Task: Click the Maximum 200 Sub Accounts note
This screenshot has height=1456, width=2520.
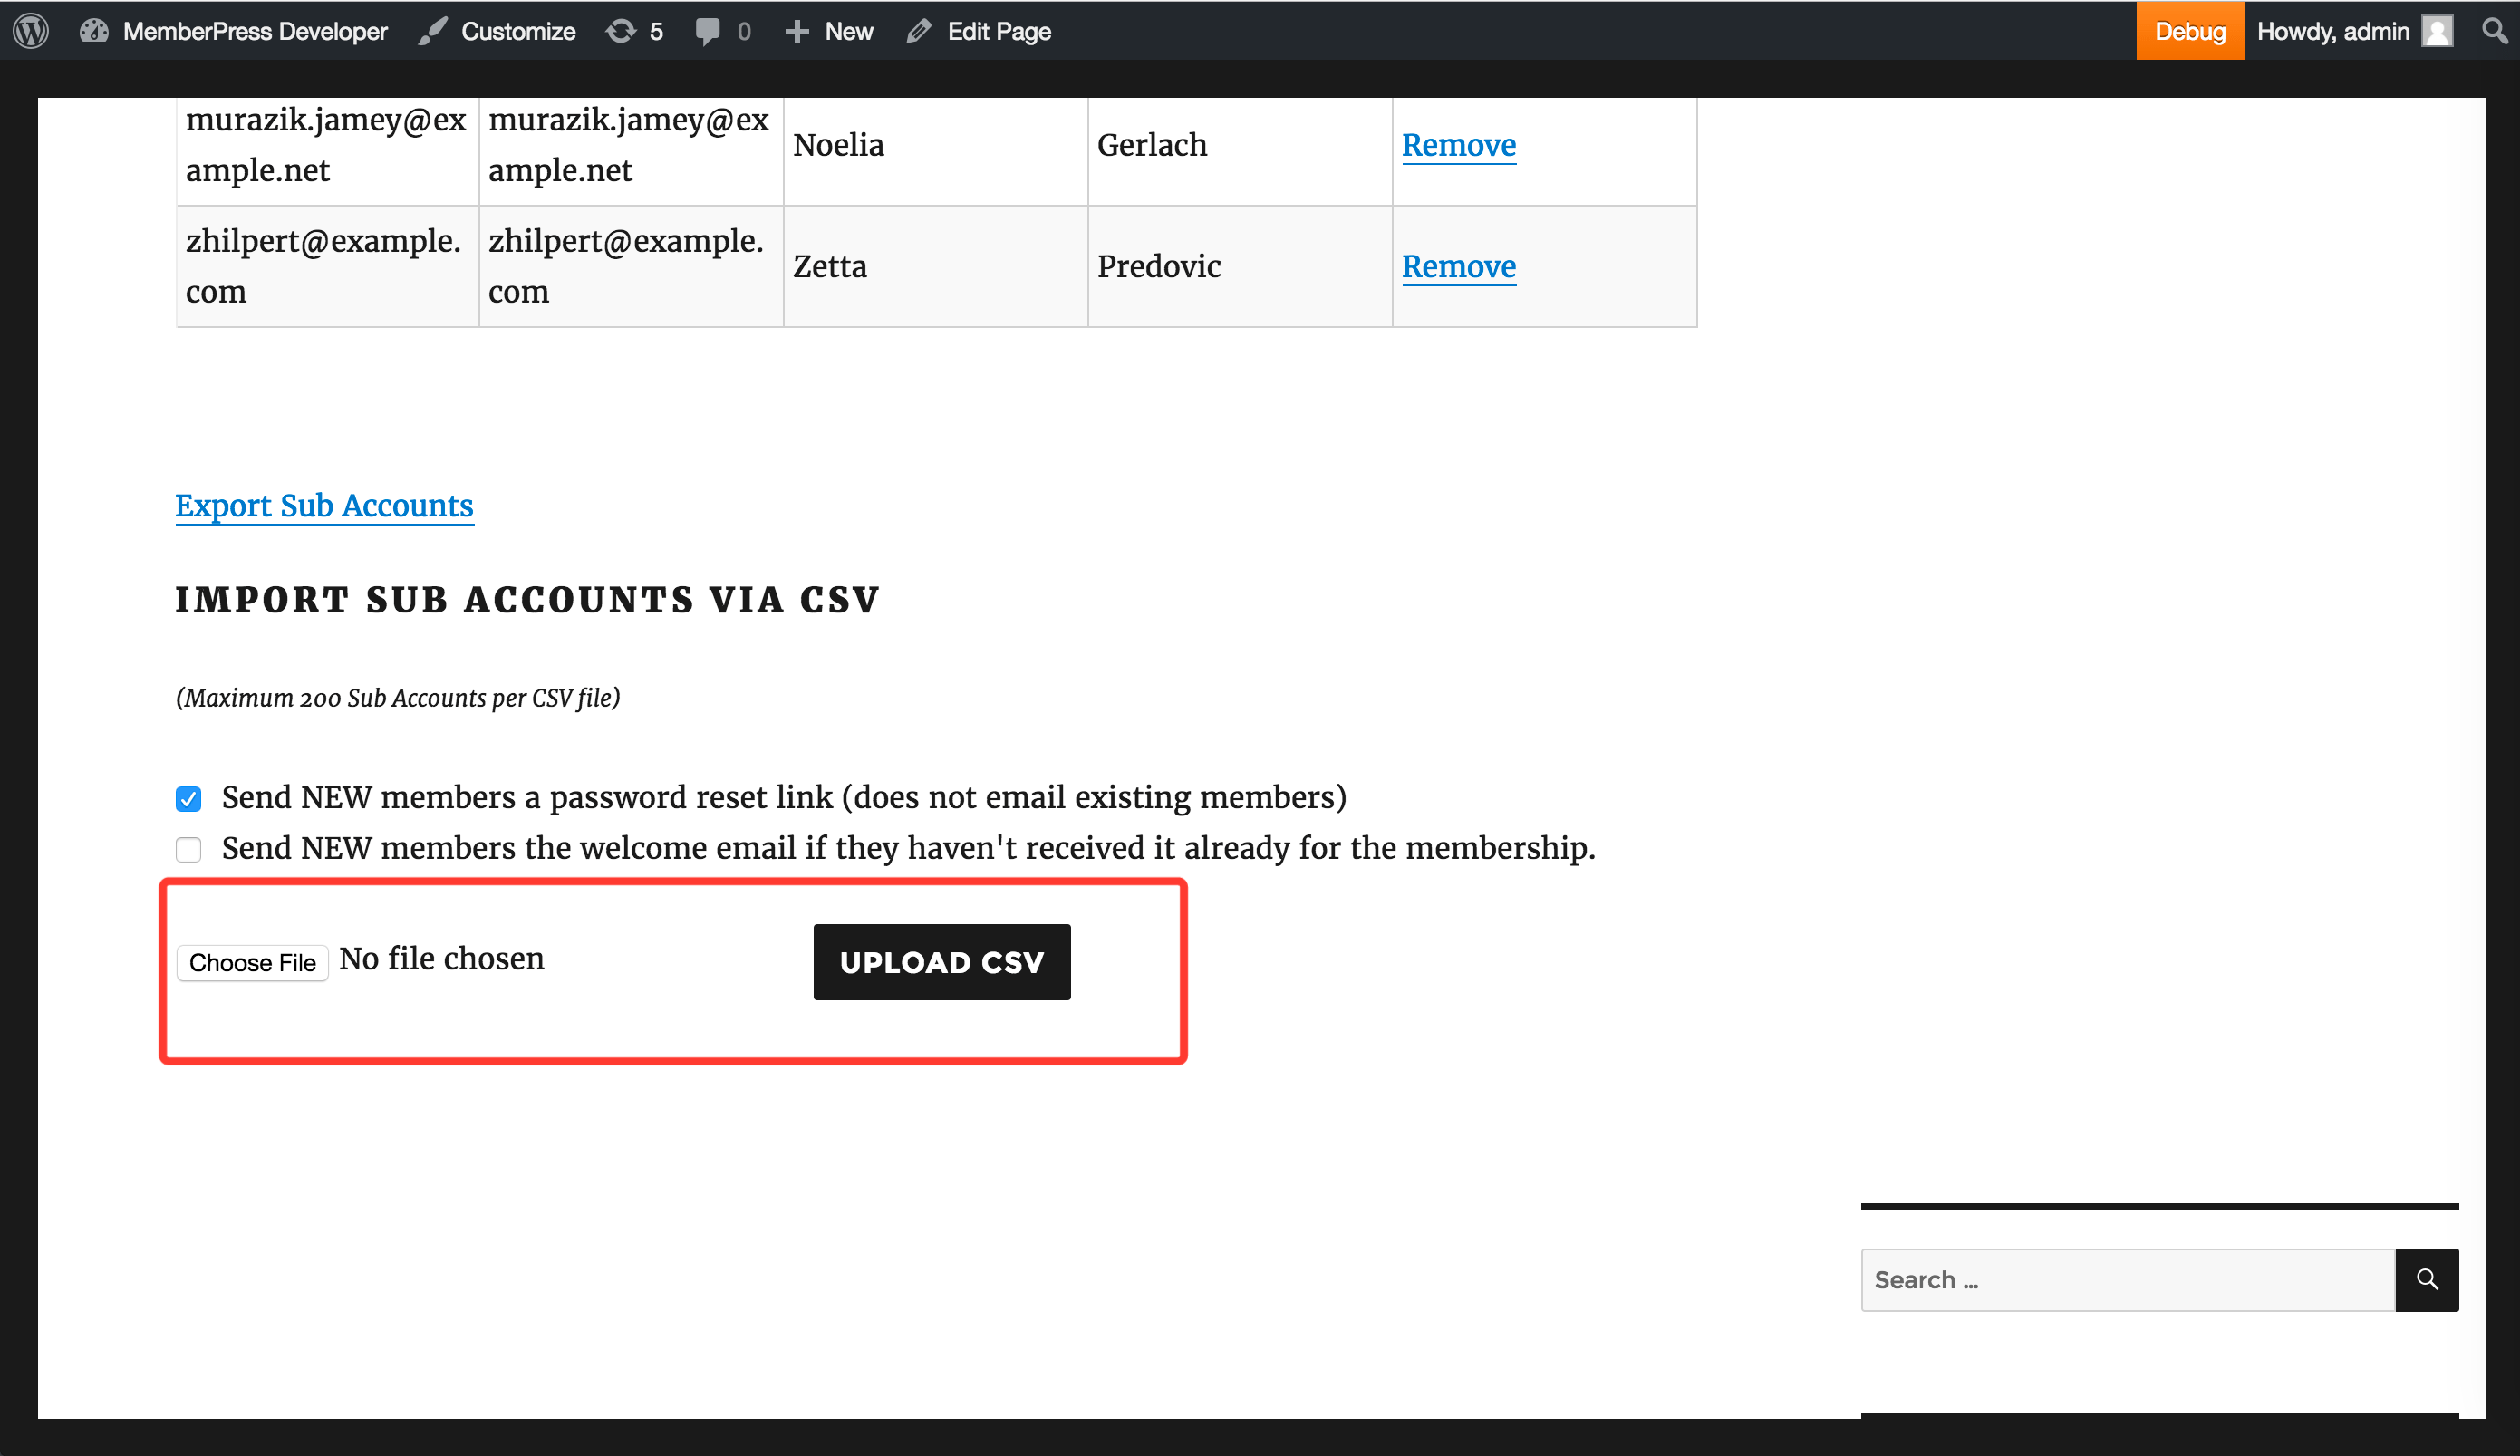Action: pyautogui.click(x=398, y=698)
